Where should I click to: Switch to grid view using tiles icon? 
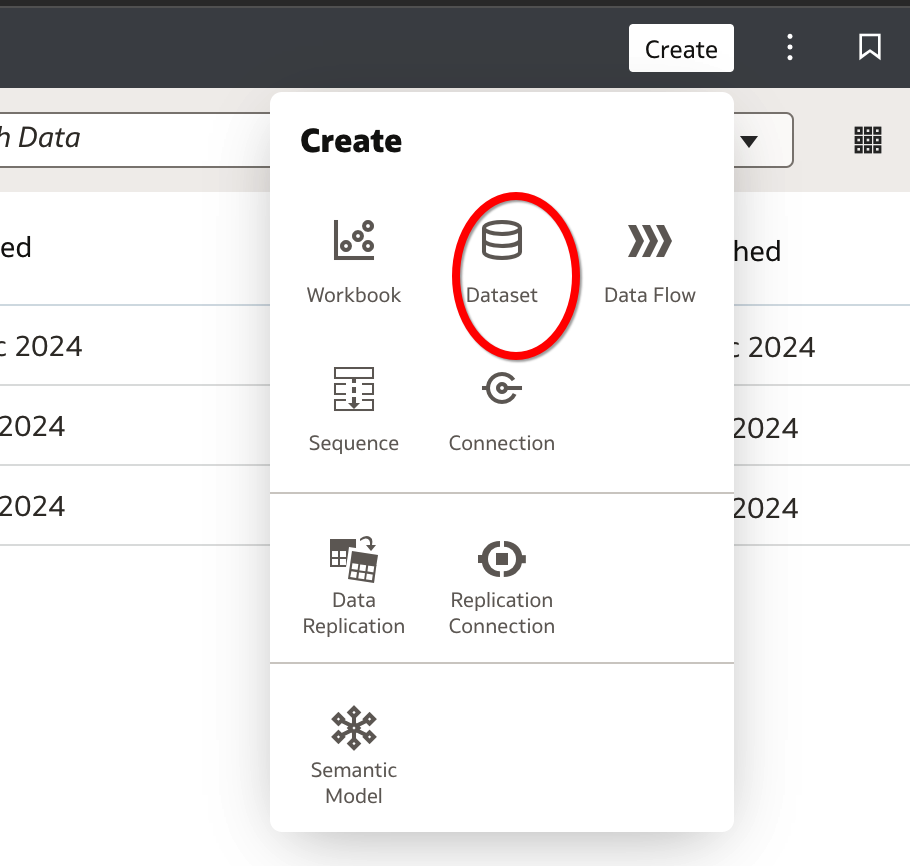[867, 140]
